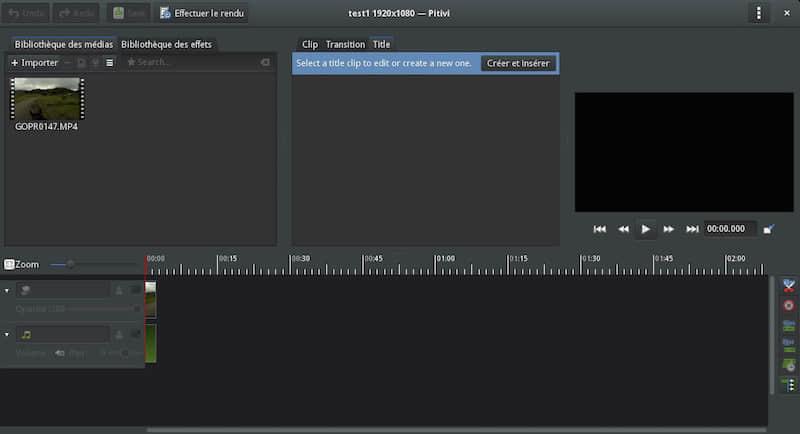Viewport: 800px width, 434px height.
Task: Click Effectuer le rendu button
Action: point(202,13)
